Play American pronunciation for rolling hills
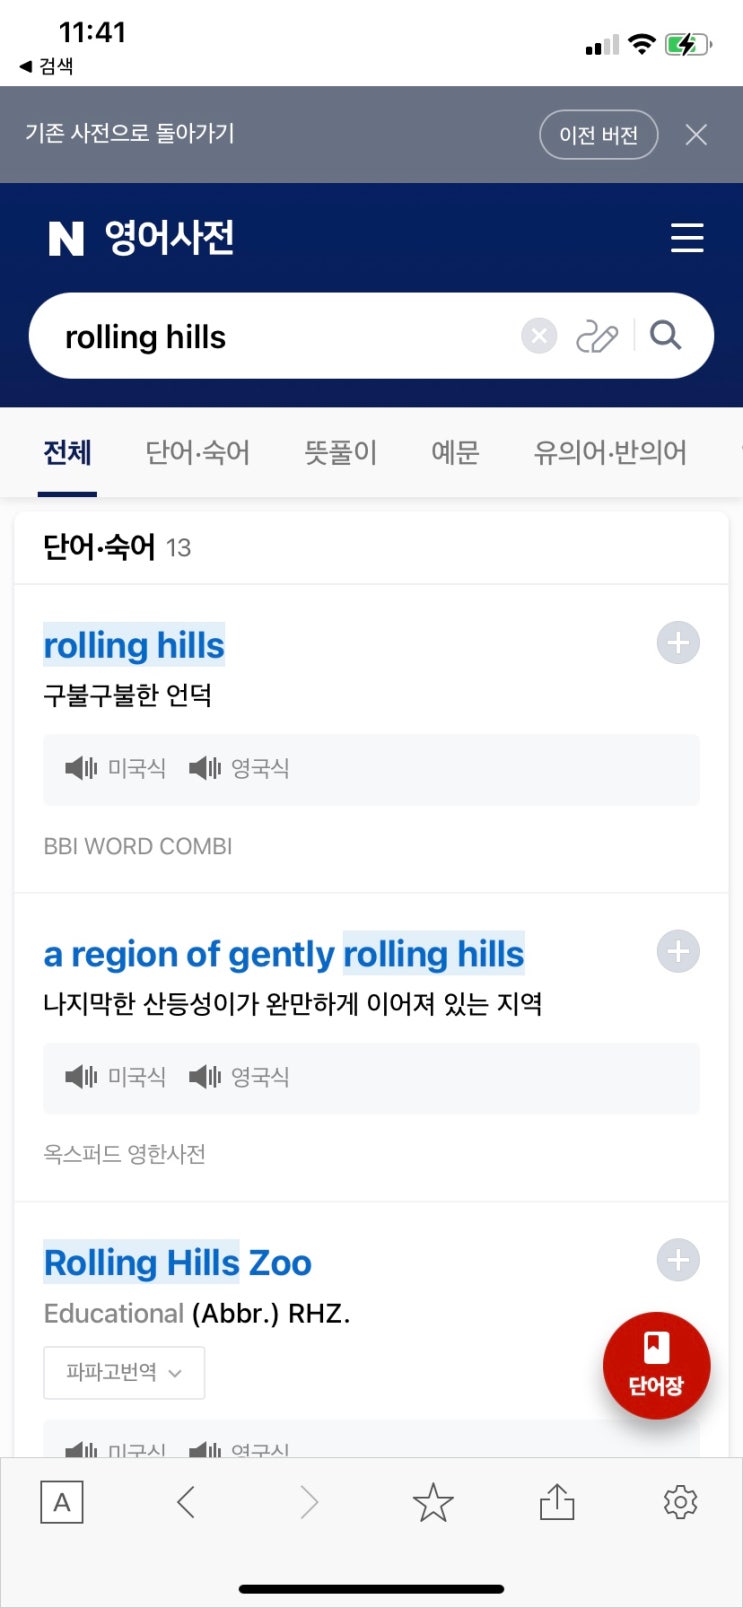This screenshot has width=743, height=1608. coord(115,768)
